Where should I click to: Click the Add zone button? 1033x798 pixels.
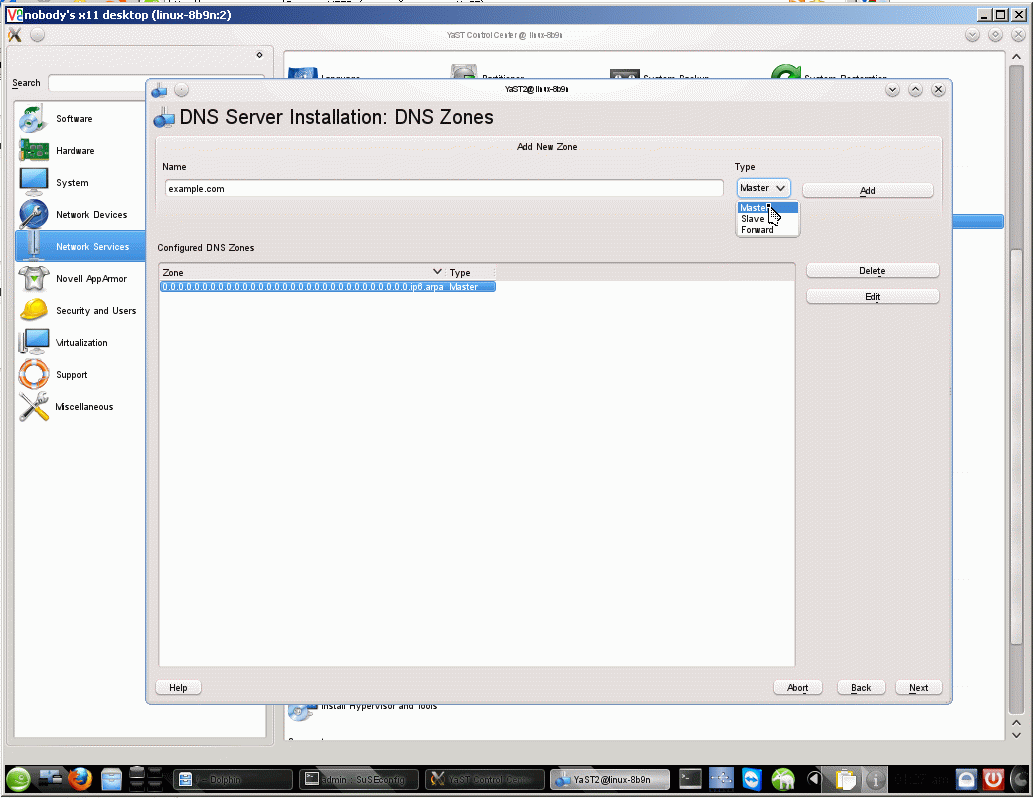(x=867, y=190)
